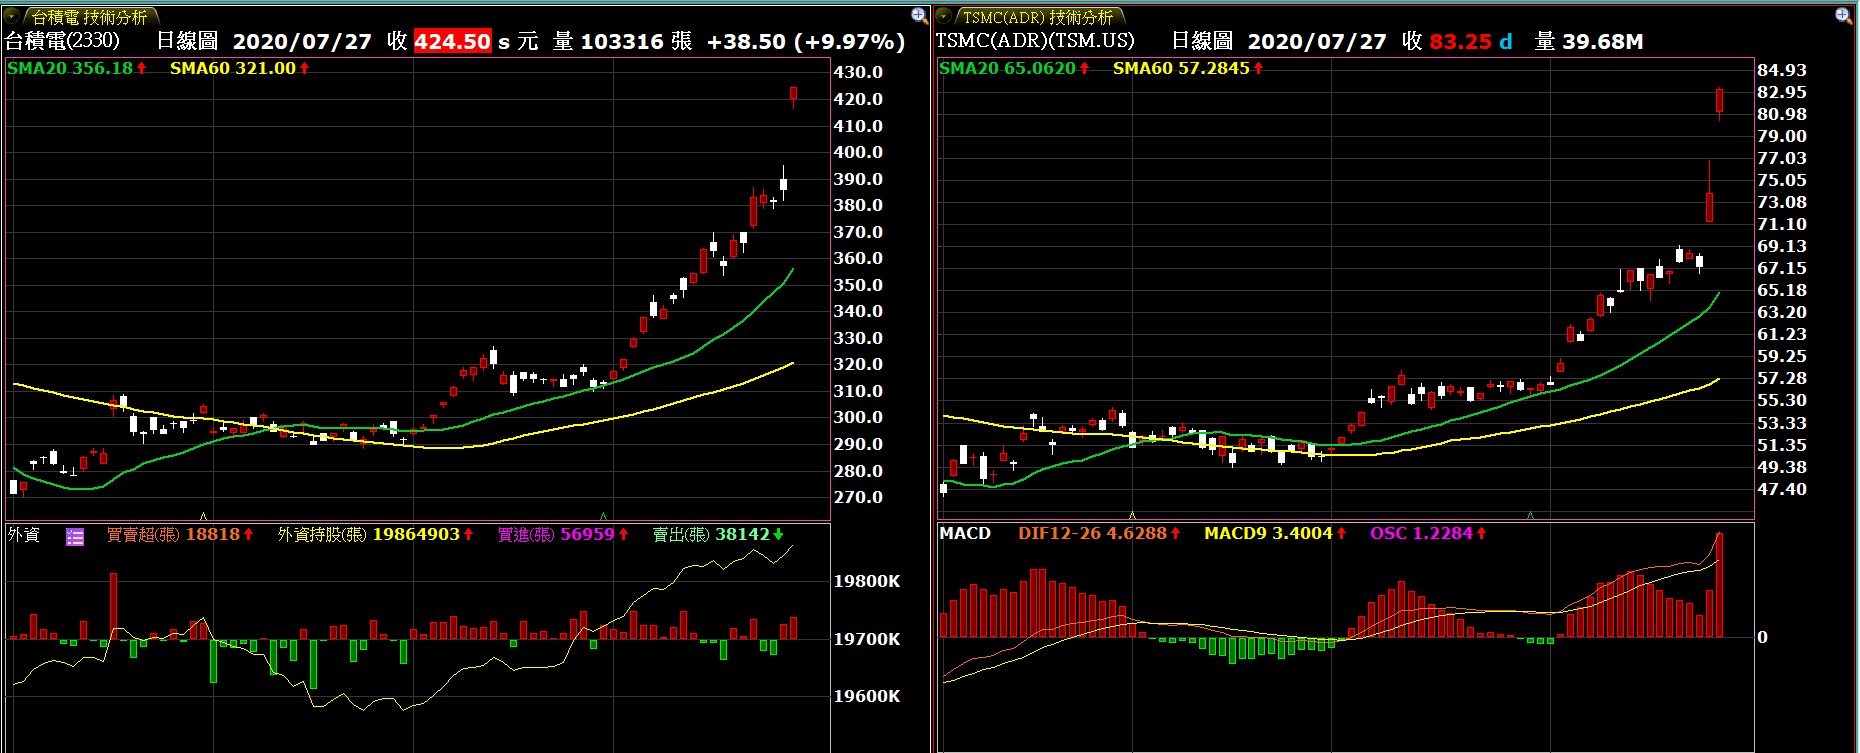This screenshot has height=753, width=1860.
Task: Click the 量 103316 張 volume value
Action: [622, 41]
